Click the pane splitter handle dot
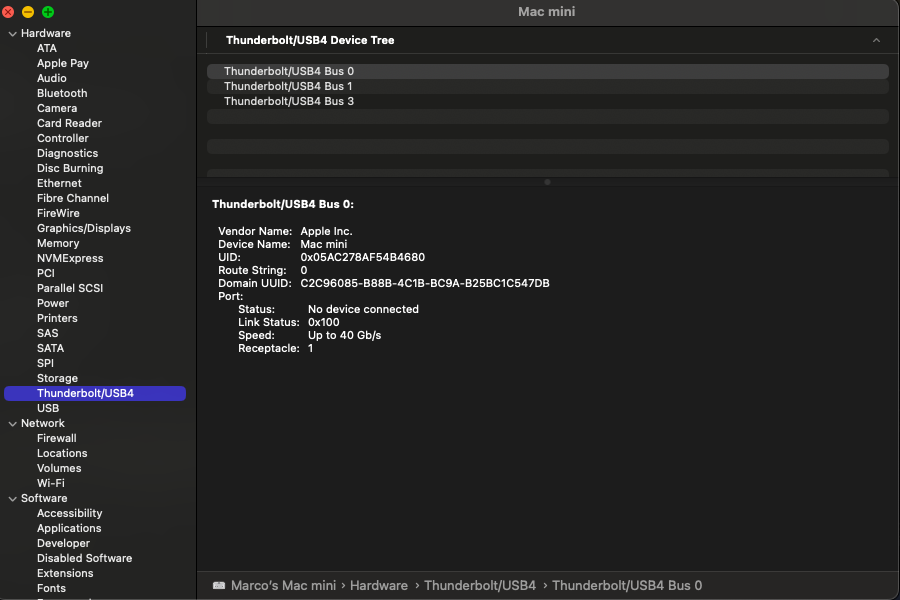900x600 pixels. tap(547, 182)
